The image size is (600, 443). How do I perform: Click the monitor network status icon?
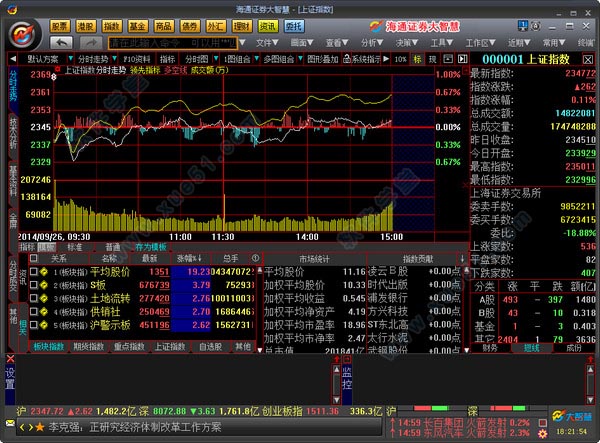point(523,26)
